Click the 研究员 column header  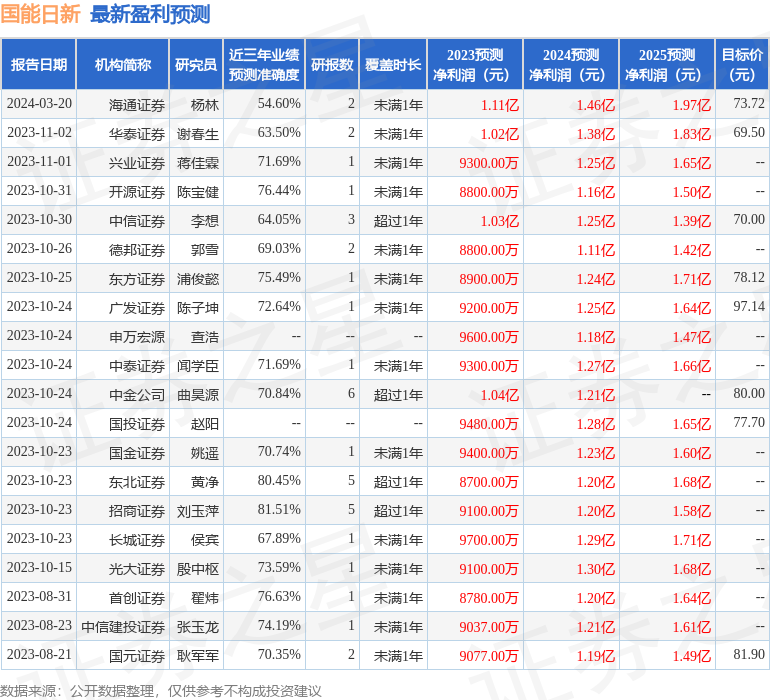tap(196, 64)
